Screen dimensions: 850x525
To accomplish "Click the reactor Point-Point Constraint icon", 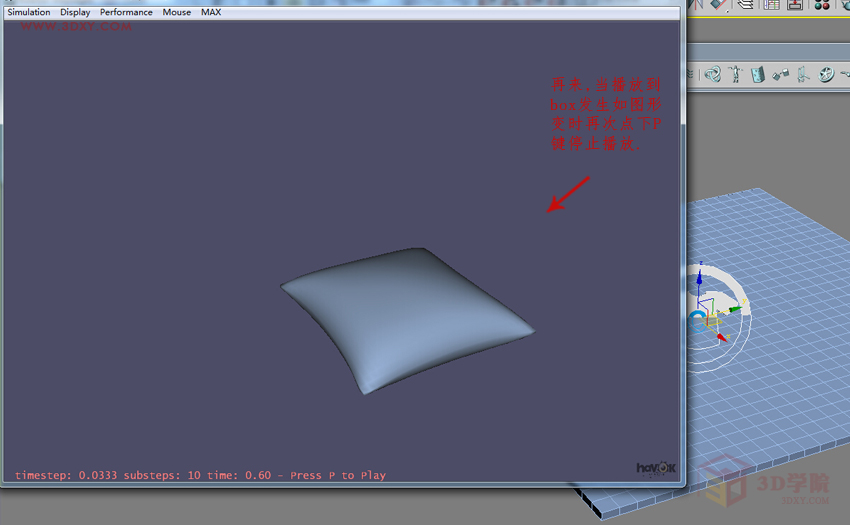I will pyautogui.click(x=781, y=74).
